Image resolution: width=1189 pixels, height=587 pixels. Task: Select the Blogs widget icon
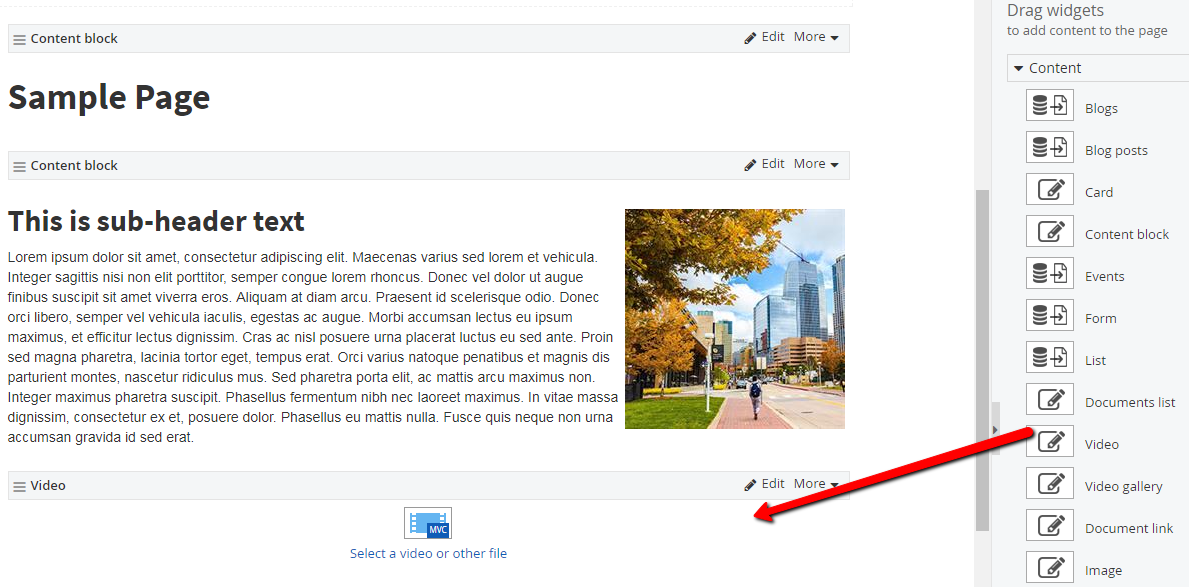tap(1049, 104)
